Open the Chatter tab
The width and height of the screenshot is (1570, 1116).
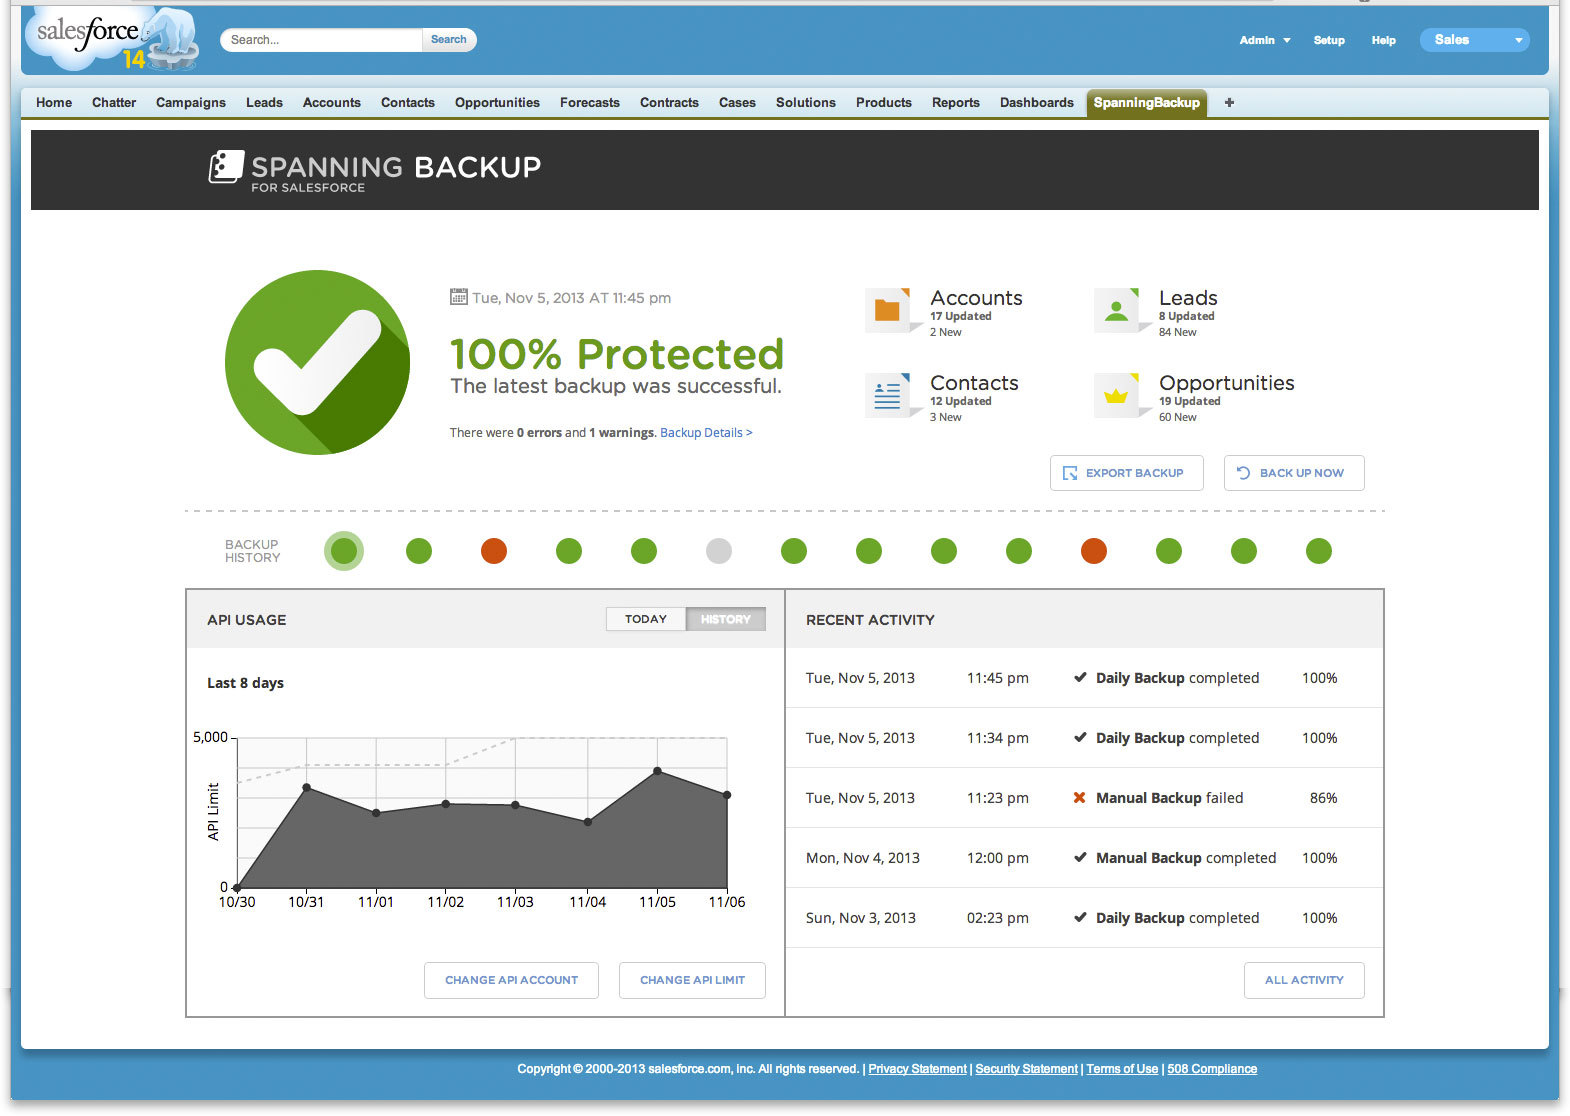pyautogui.click(x=114, y=102)
